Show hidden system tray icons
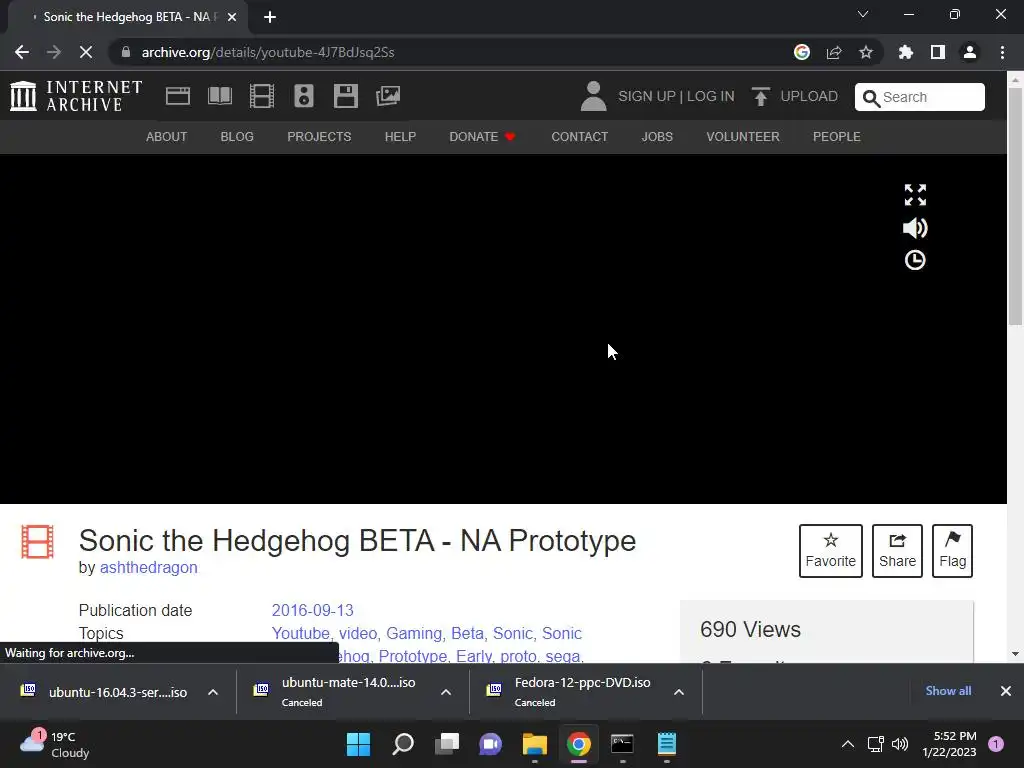1024x768 pixels. (848, 744)
